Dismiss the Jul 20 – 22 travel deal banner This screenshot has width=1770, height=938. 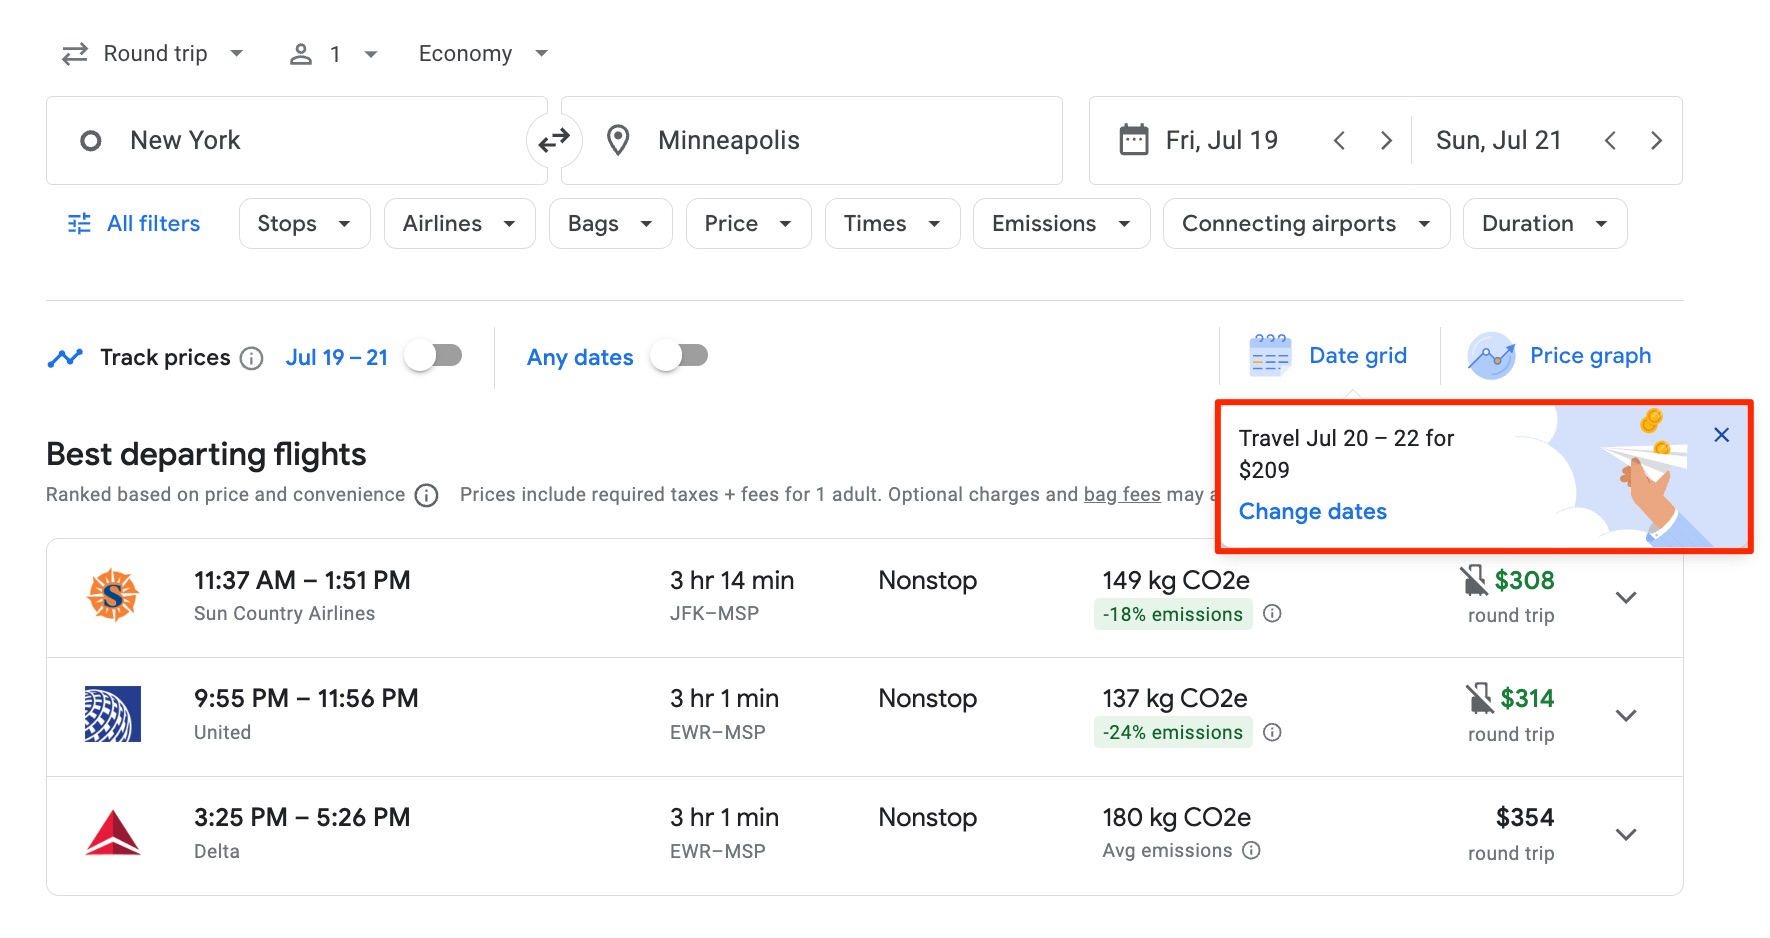pyautogui.click(x=1721, y=435)
